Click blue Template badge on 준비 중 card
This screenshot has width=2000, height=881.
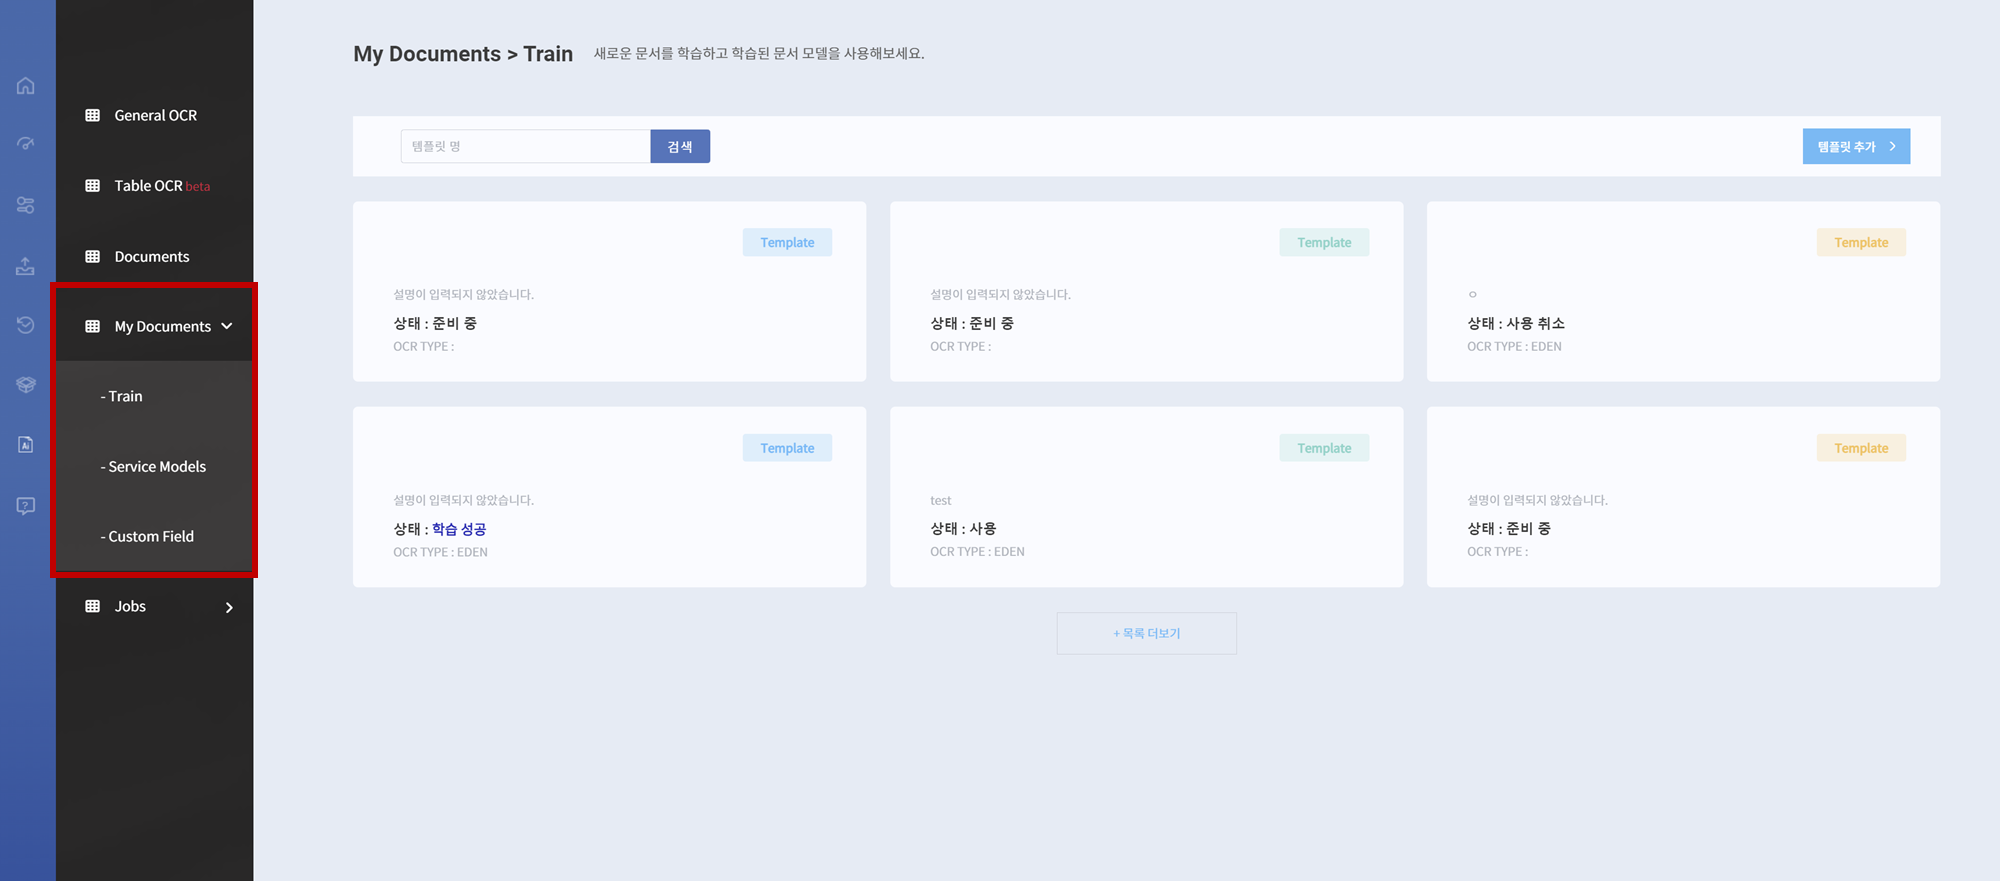point(787,242)
